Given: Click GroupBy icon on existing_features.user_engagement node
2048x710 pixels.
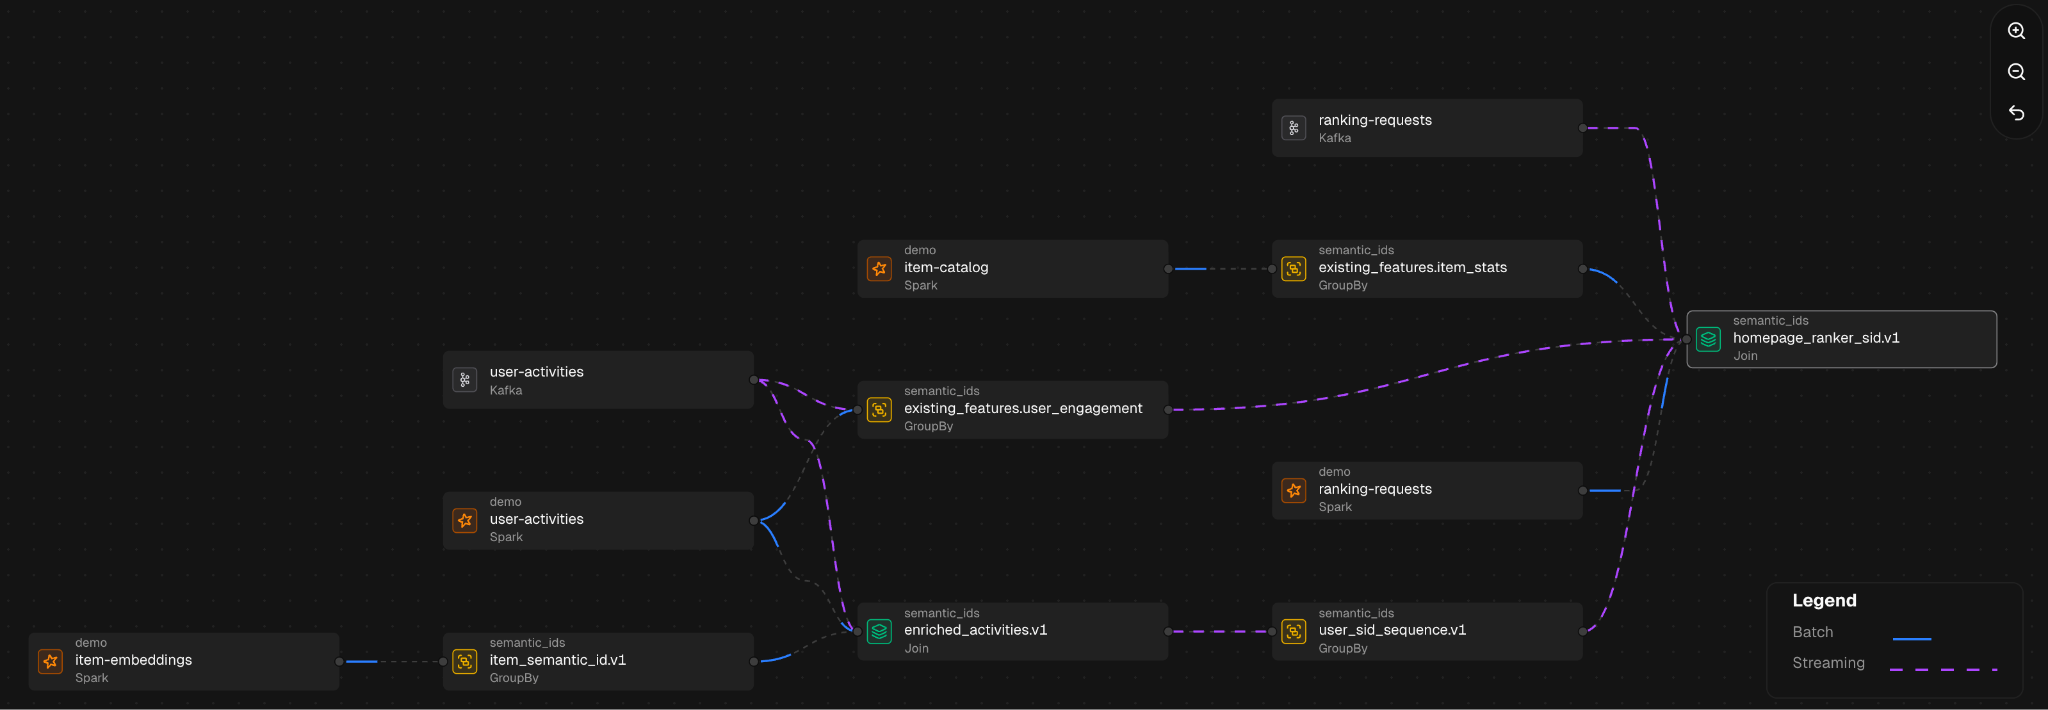Looking at the screenshot, I should (879, 409).
